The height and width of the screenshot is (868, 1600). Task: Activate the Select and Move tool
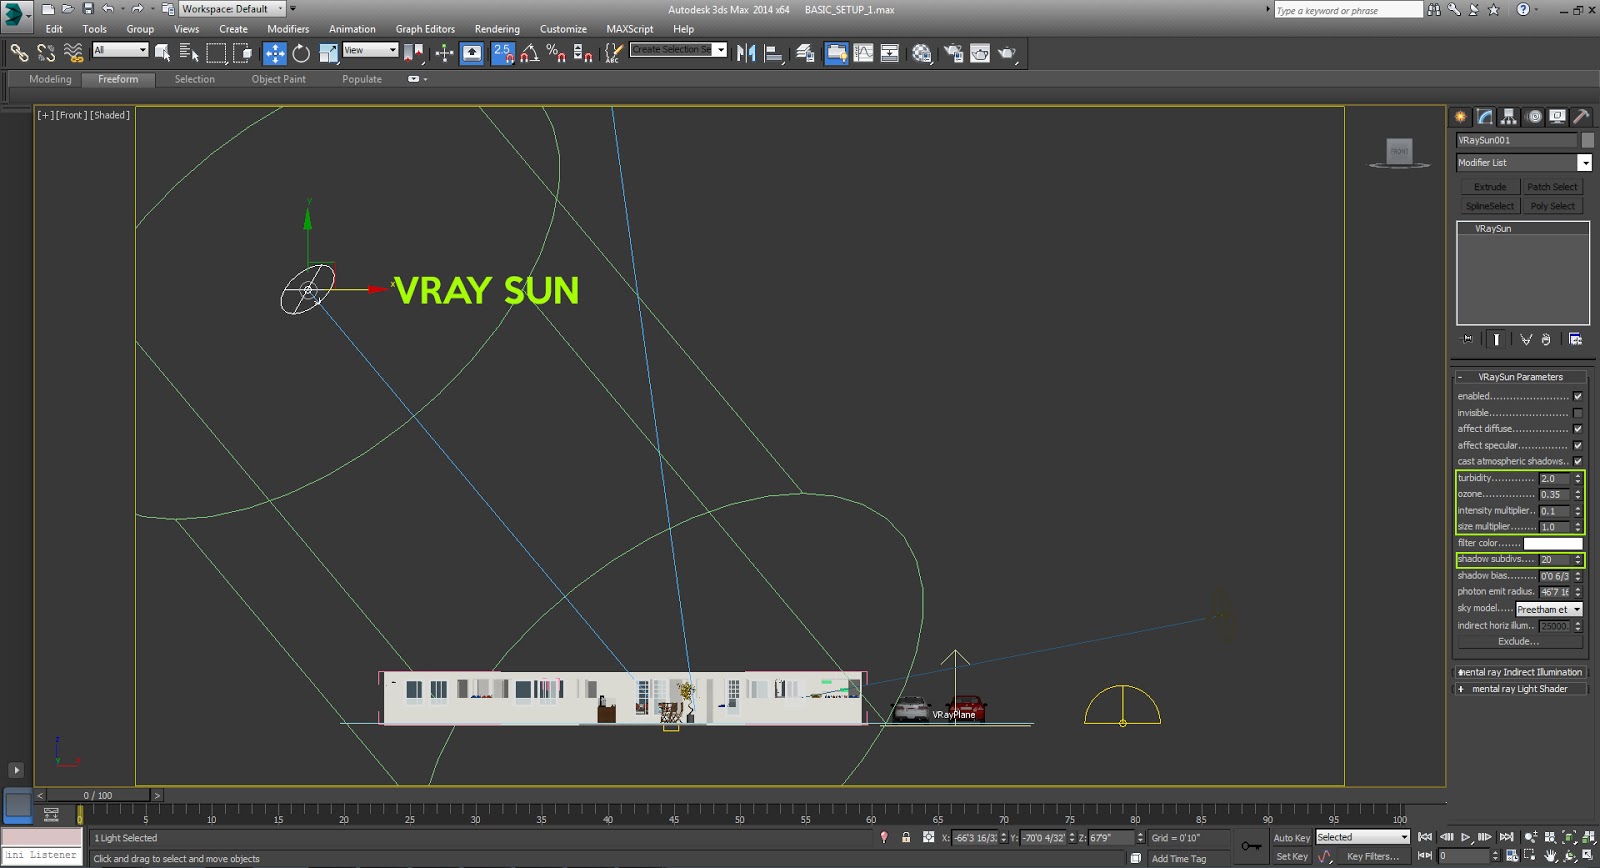(x=275, y=53)
